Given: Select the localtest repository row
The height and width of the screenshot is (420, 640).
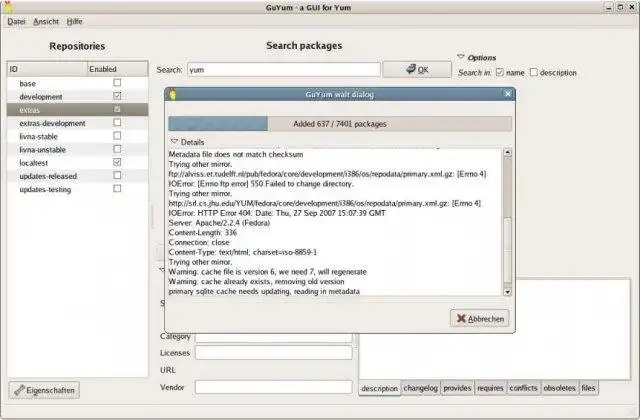Looking at the screenshot, I should click(78, 162).
